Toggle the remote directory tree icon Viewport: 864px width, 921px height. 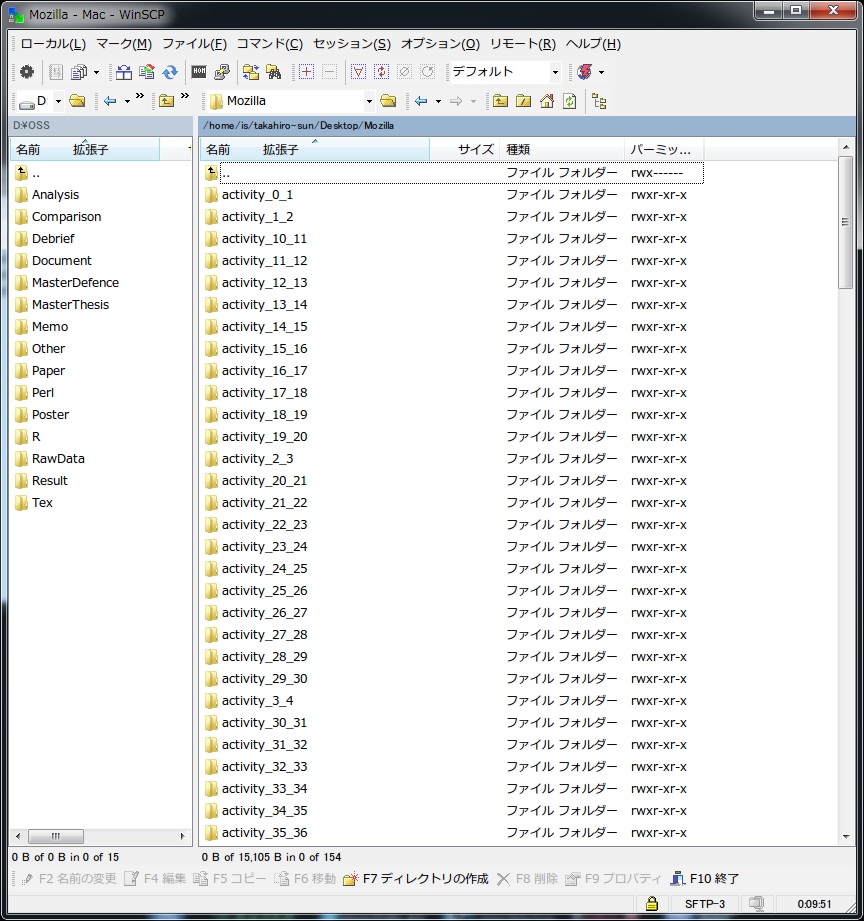(x=599, y=101)
